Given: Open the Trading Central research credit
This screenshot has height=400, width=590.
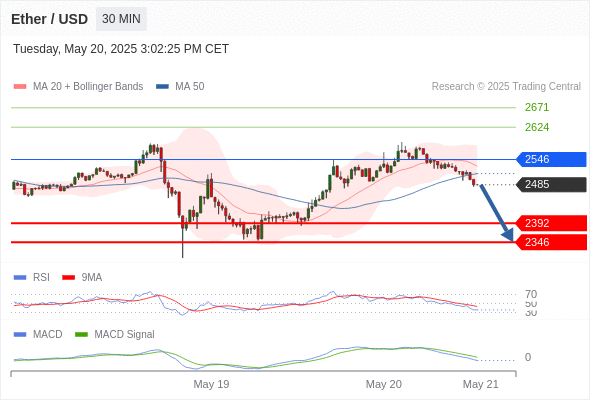Looking at the screenshot, I should click(x=506, y=87).
